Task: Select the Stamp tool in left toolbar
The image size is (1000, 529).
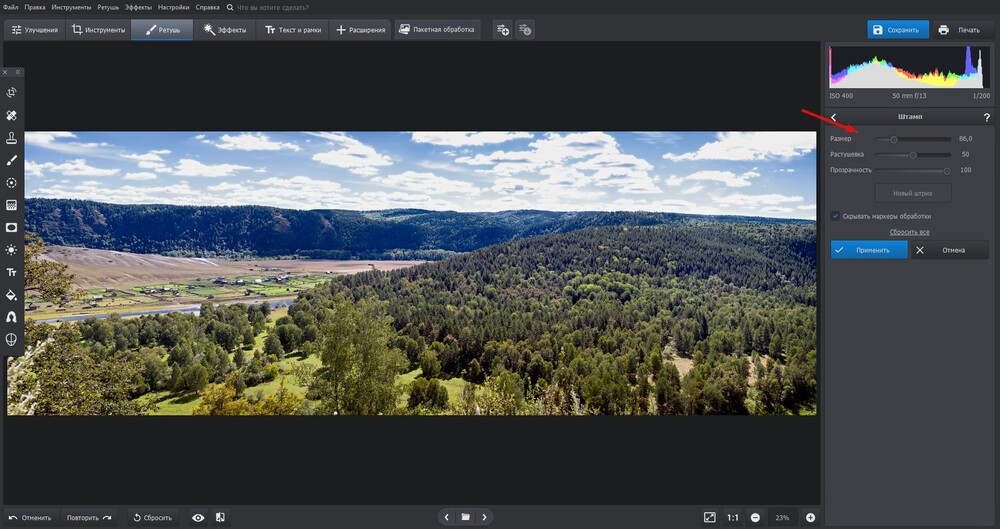Action: pos(12,138)
